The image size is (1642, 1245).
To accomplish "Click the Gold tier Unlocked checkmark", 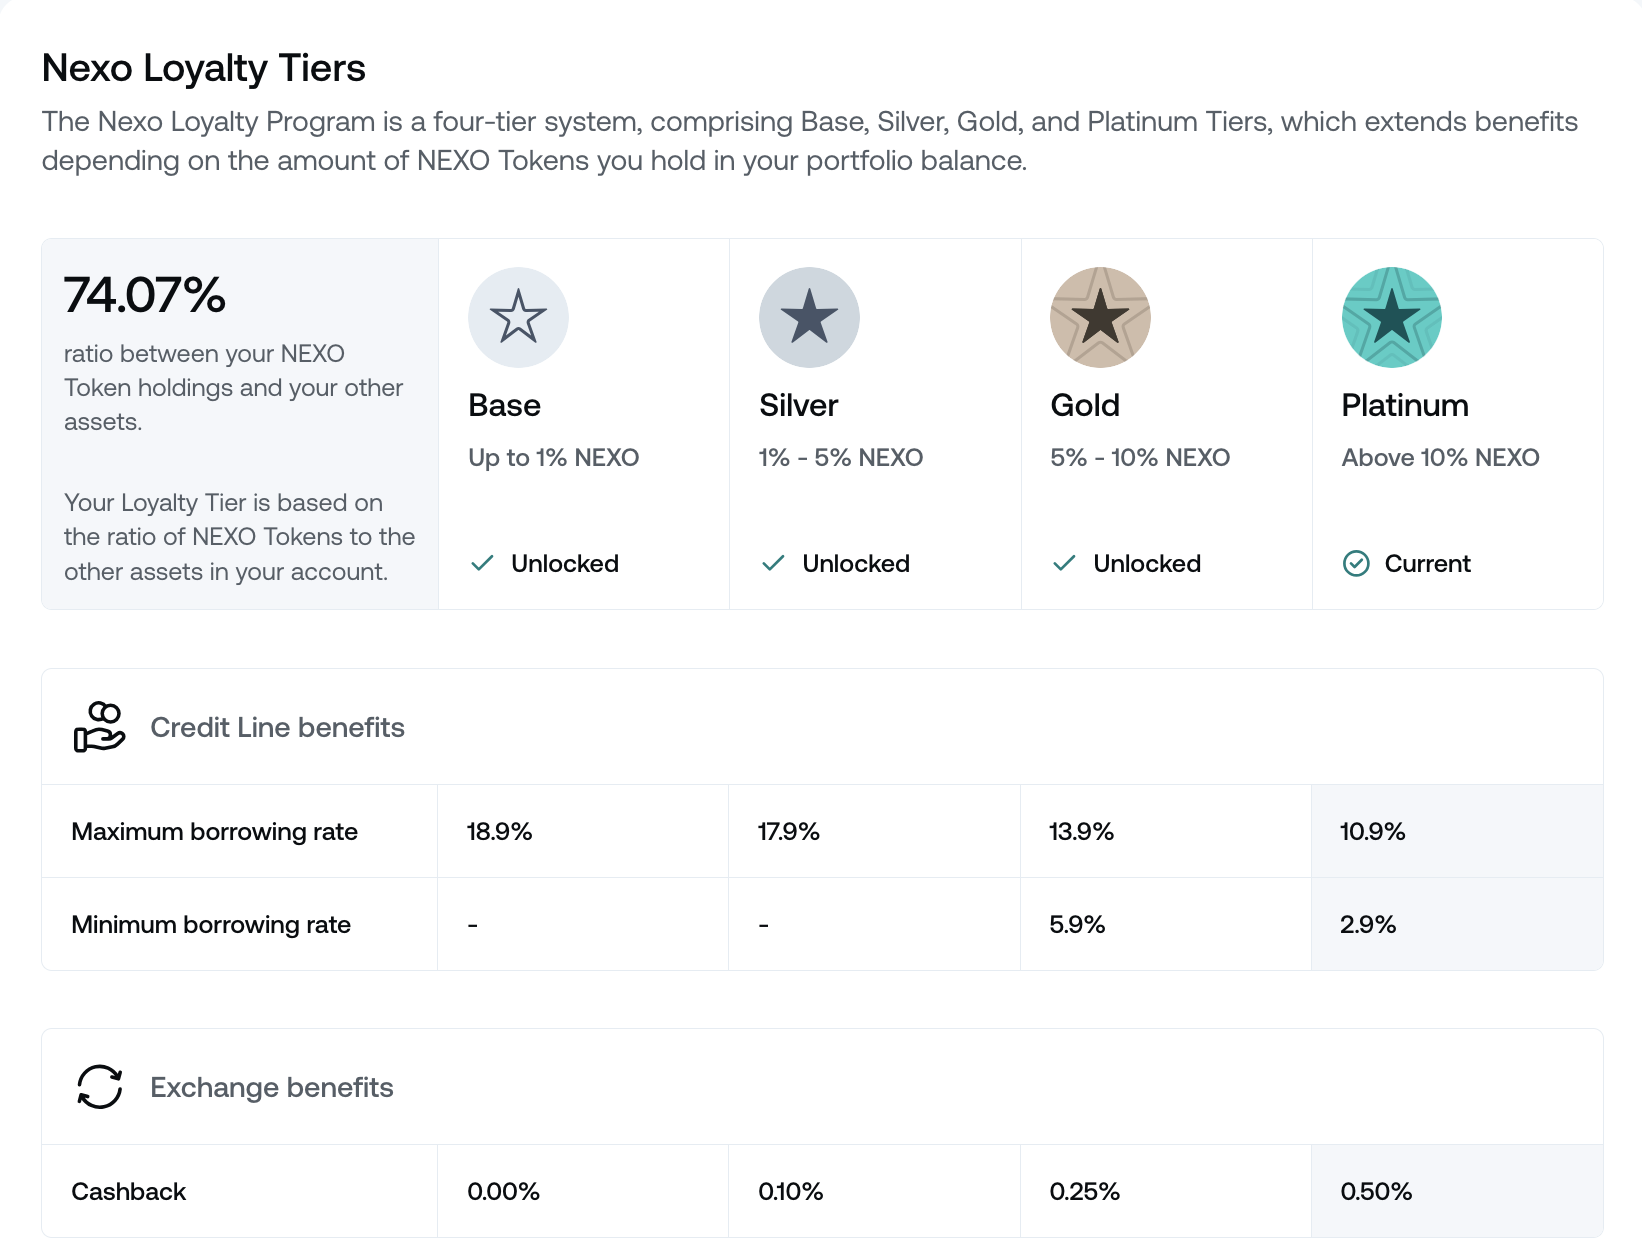I will click(x=1064, y=564).
